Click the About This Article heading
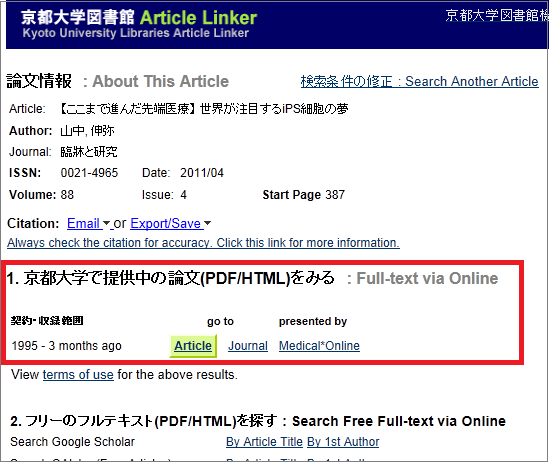549x462 pixels. 160,81
